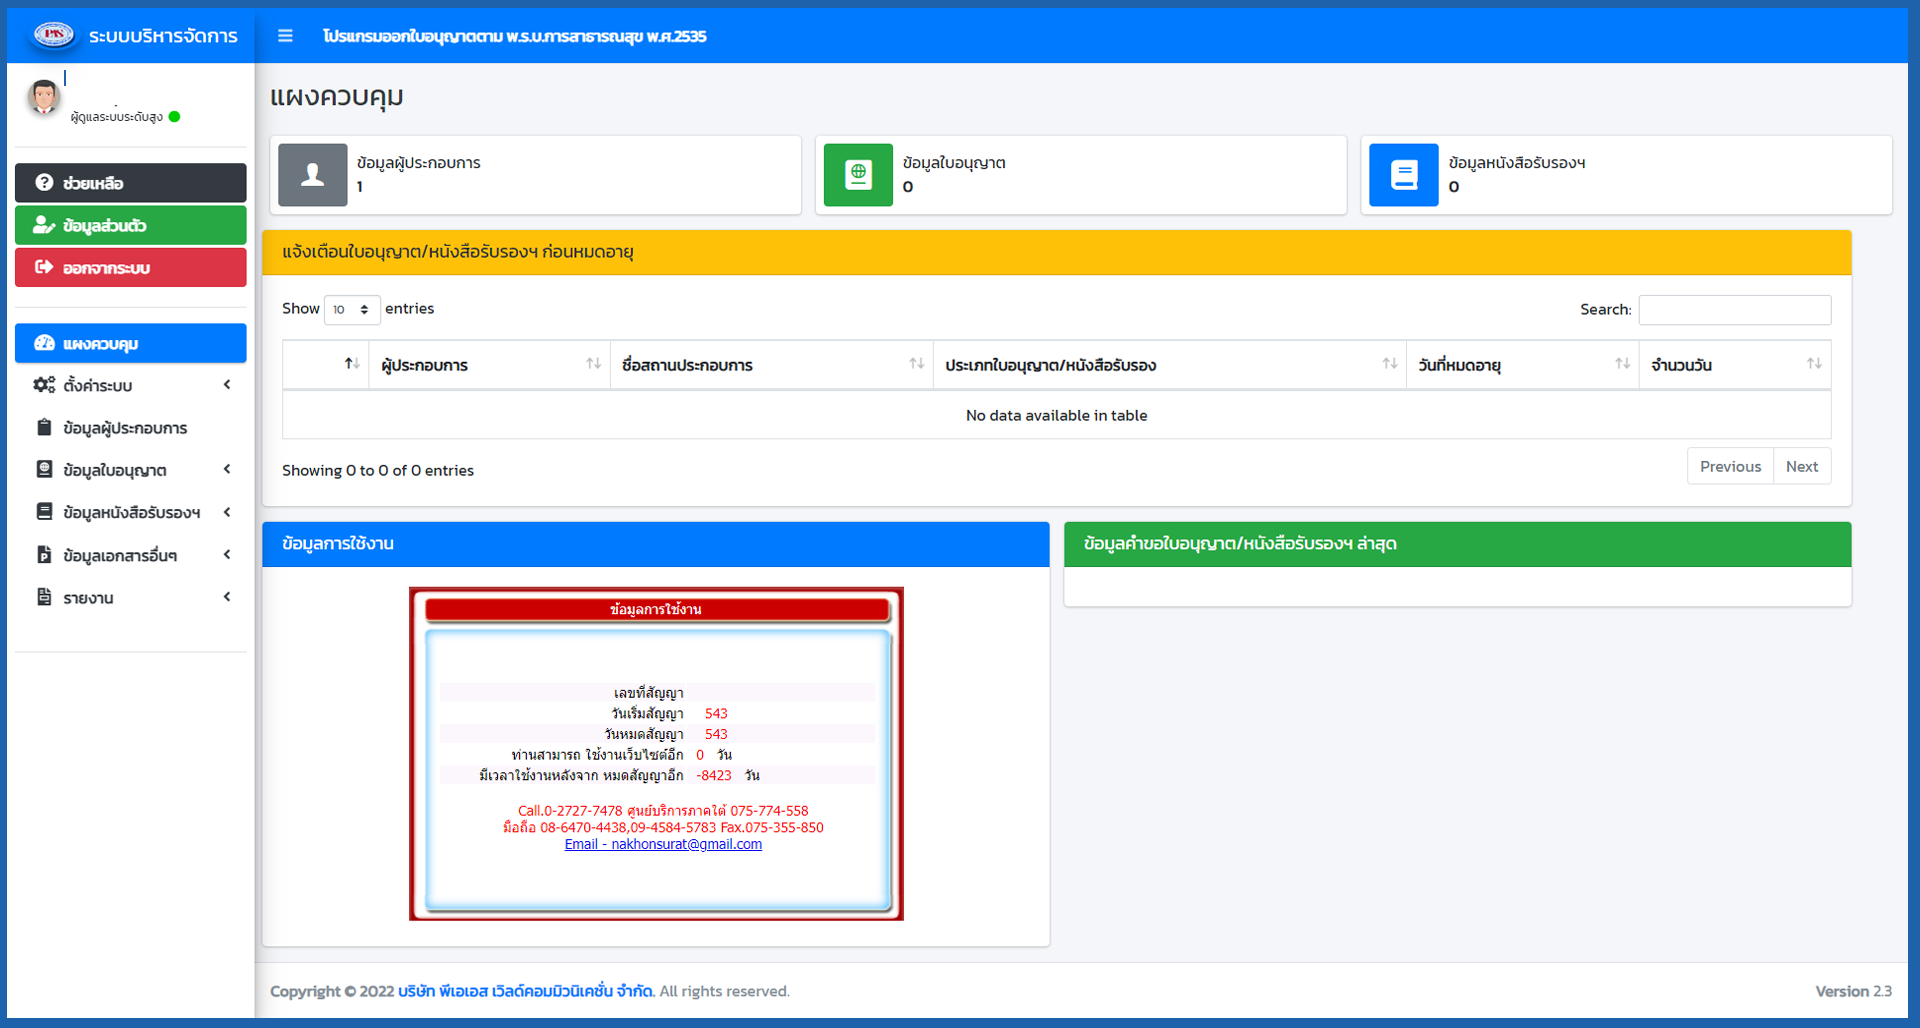Expand ข้อมูลใบอนุญาต sidebar menu
The height and width of the screenshot is (1028, 1920).
click(131, 470)
